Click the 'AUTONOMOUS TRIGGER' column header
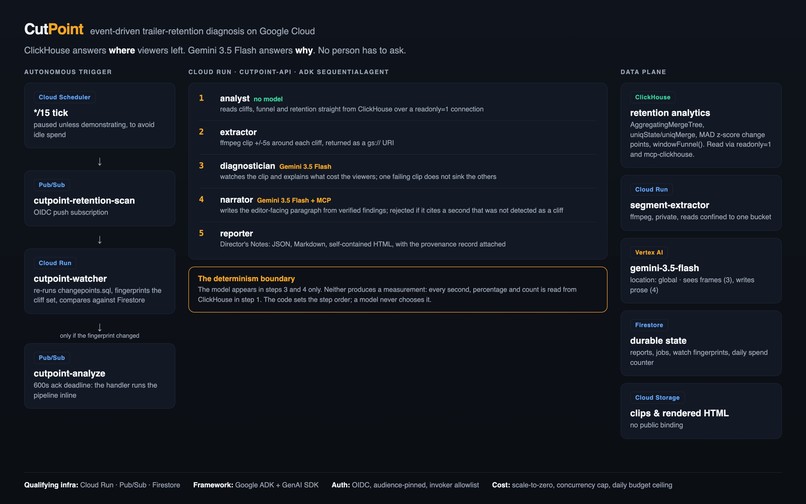The width and height of the screenshot is (806, 504). pos(68,72)
